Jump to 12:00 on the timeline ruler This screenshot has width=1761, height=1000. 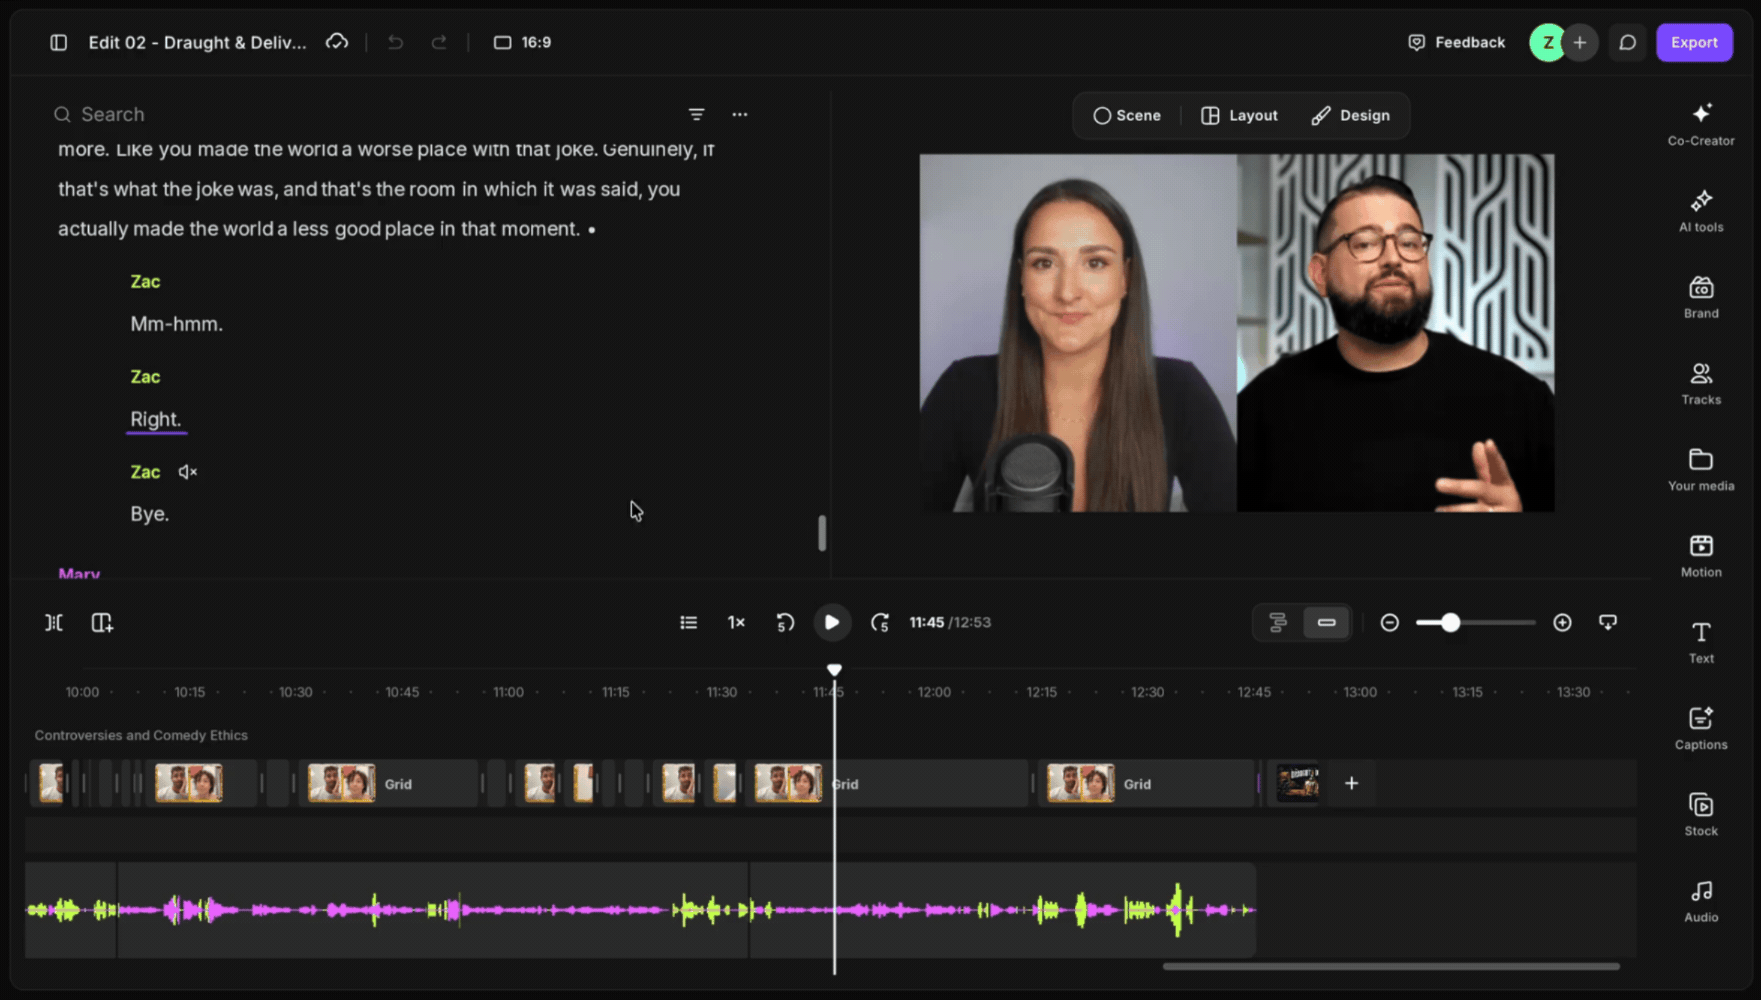[934, 691]
